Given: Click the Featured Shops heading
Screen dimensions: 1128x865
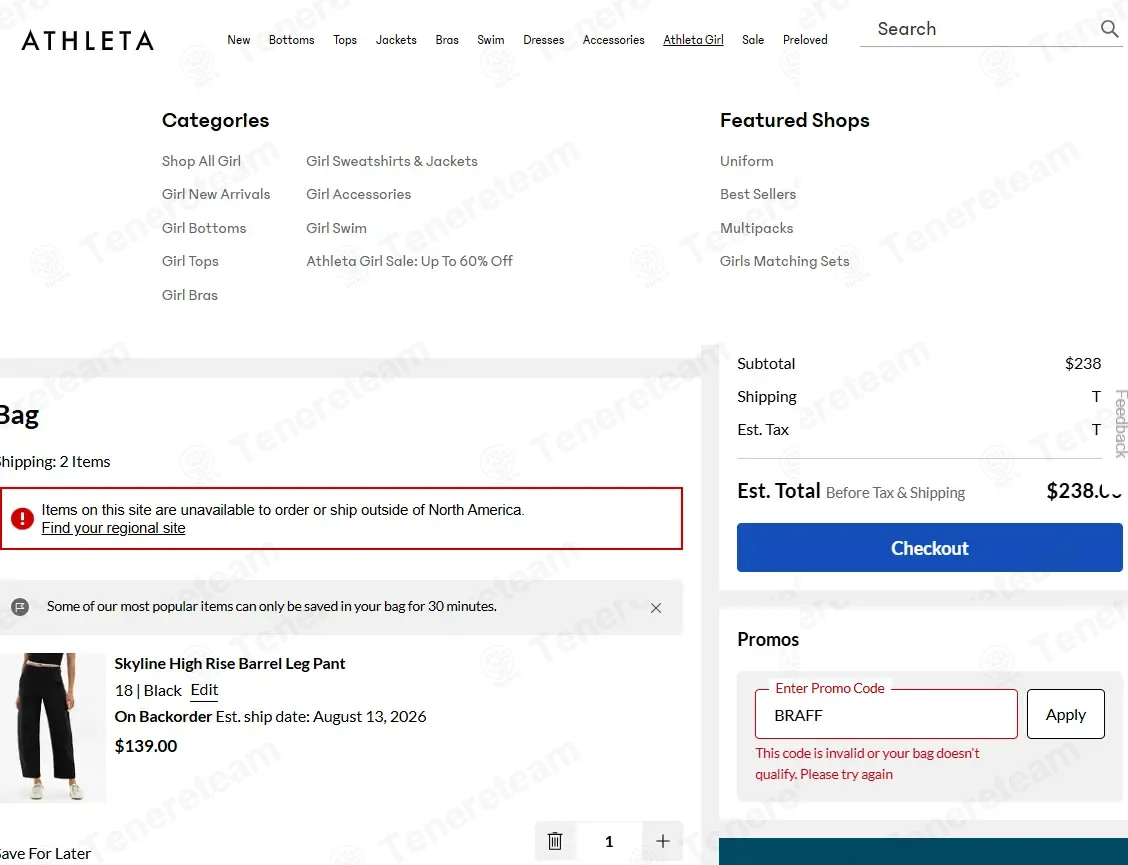Looking at the screenshot, I should [794, 120].
